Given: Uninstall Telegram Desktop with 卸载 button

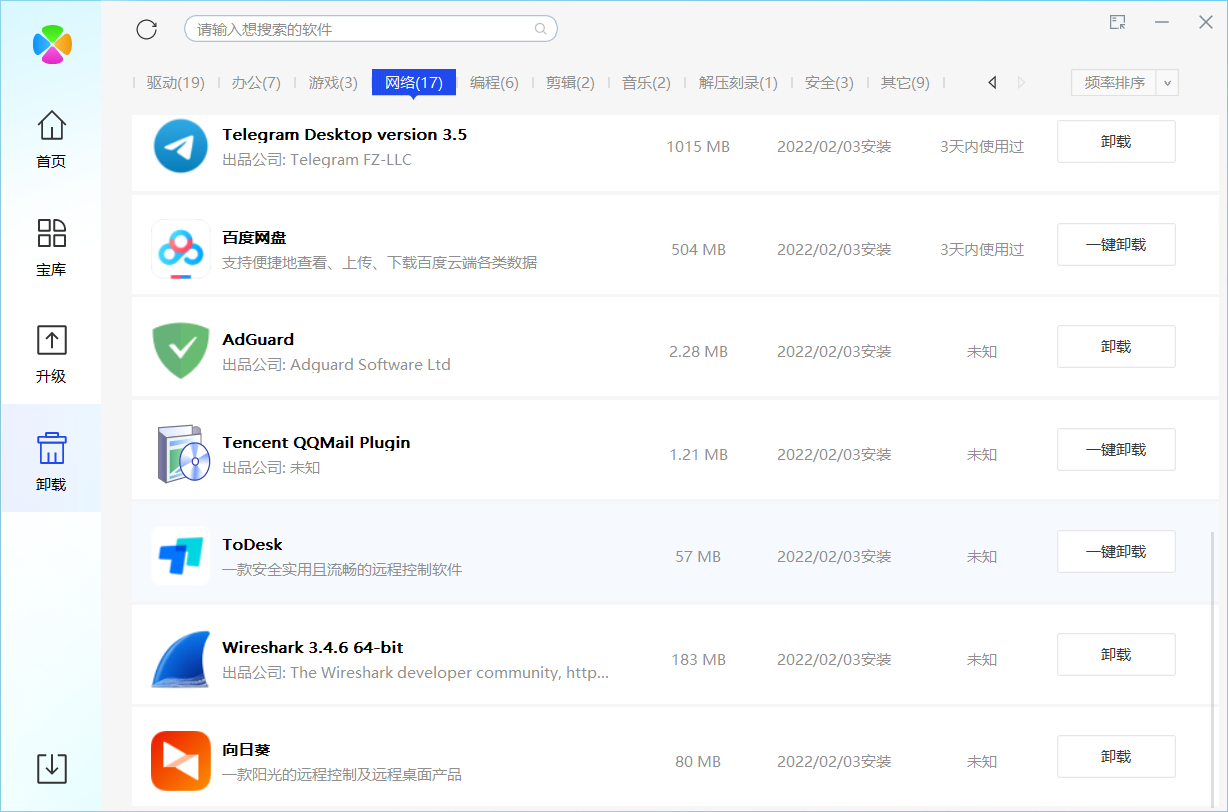Looking at the screenshot, I should coord(1116,142).
